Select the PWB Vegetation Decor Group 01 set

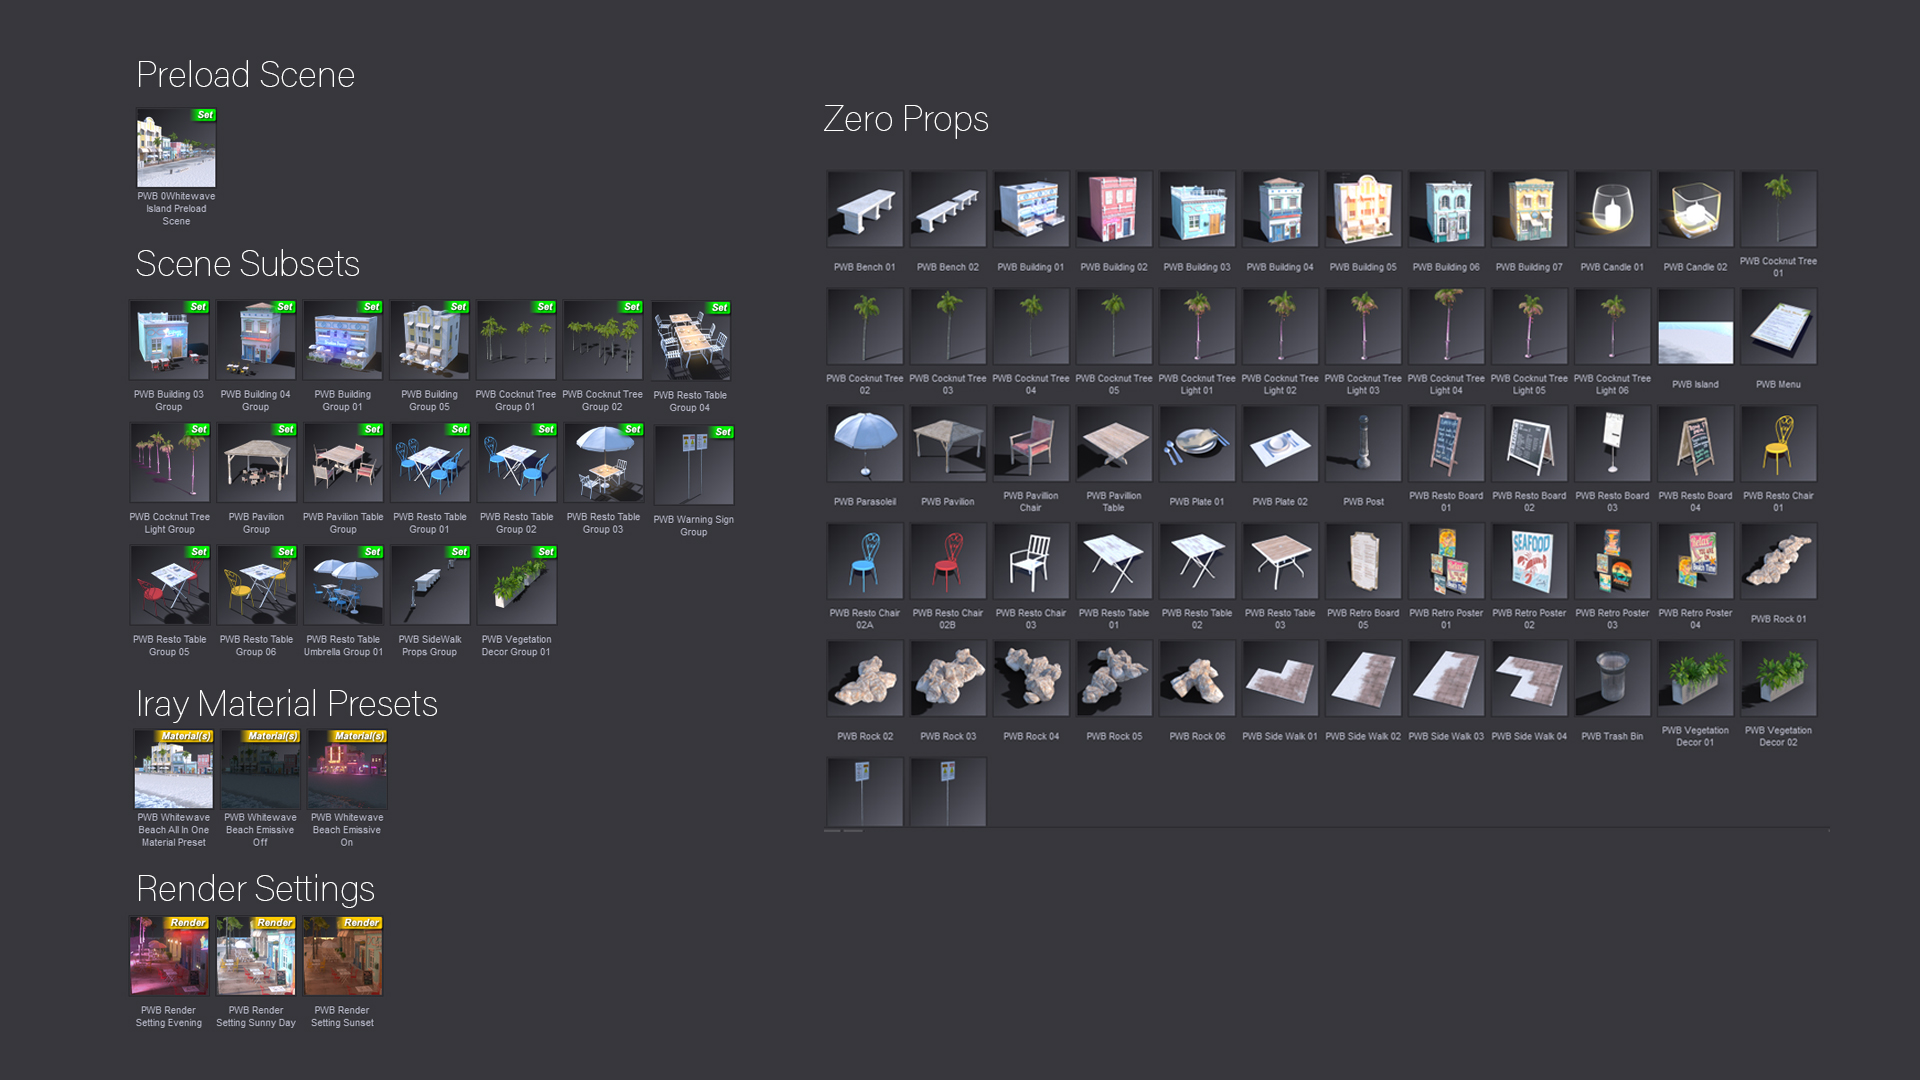pyautogui.click(x=516, y=585)
